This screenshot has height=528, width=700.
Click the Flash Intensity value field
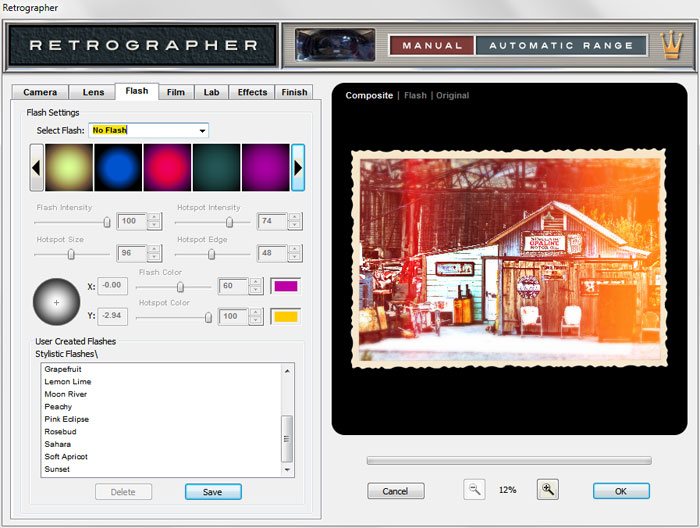[x=132, y=221]
